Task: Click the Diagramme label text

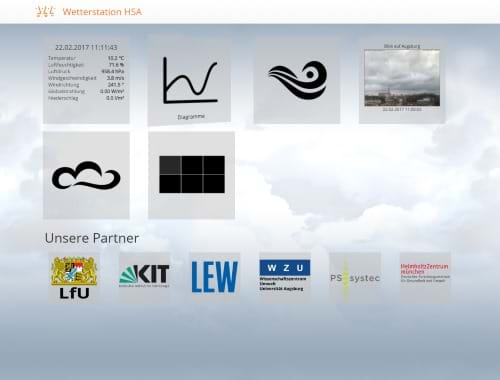Action: tap(191, 117)
